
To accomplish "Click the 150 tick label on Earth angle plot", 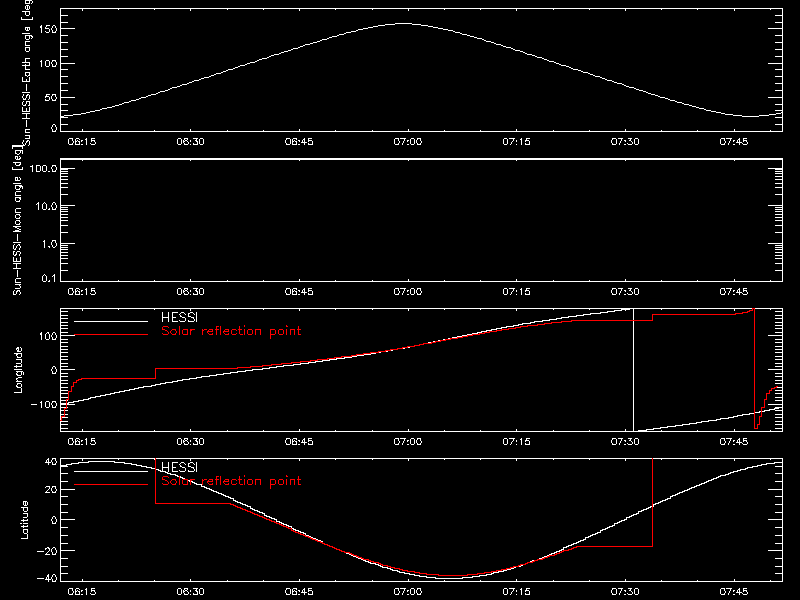I will click(47, 29).
